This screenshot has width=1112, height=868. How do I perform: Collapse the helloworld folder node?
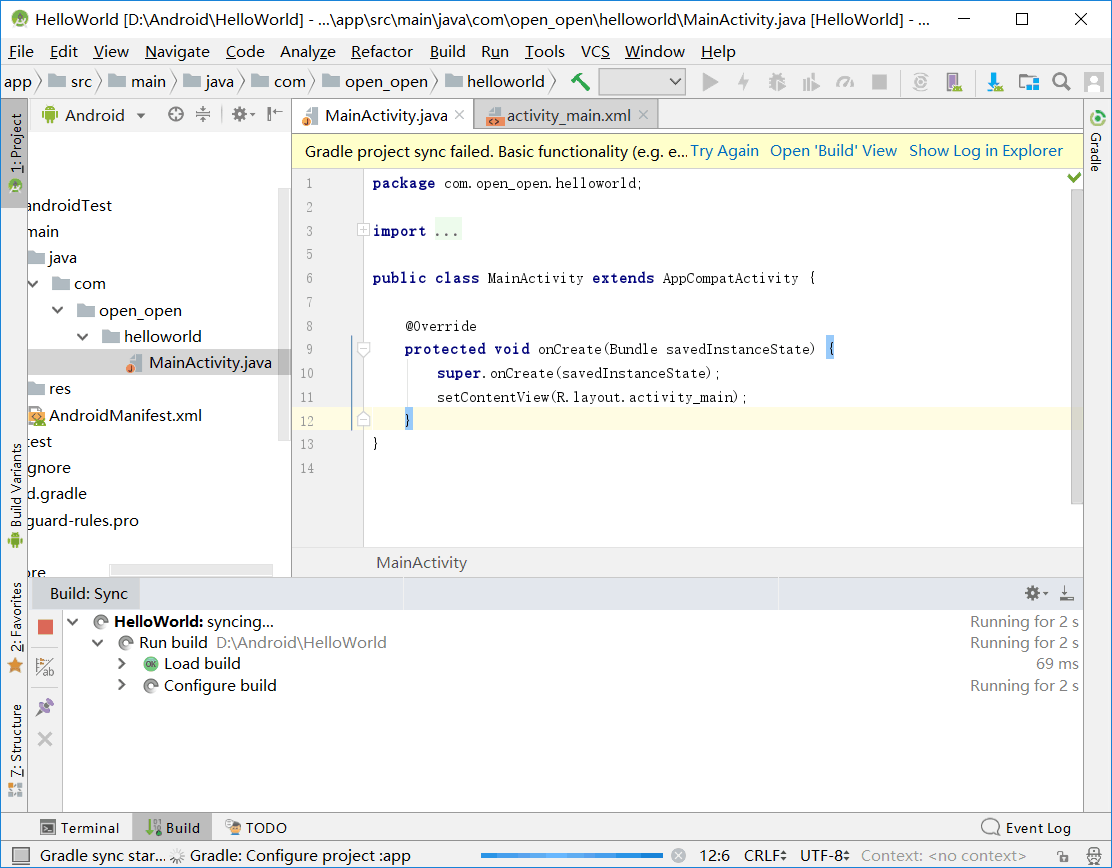click(x=83, y=336)
